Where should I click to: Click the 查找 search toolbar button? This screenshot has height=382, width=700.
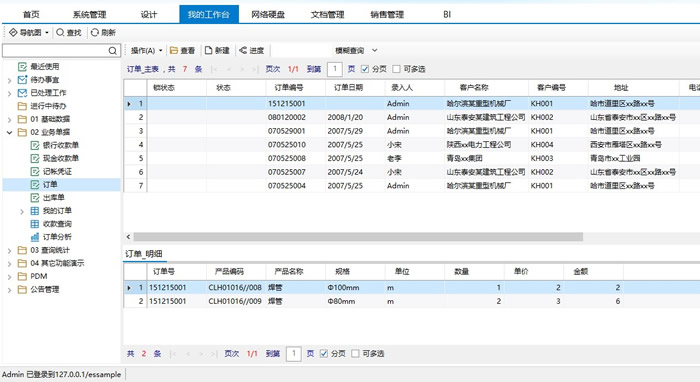coord(69,33)
